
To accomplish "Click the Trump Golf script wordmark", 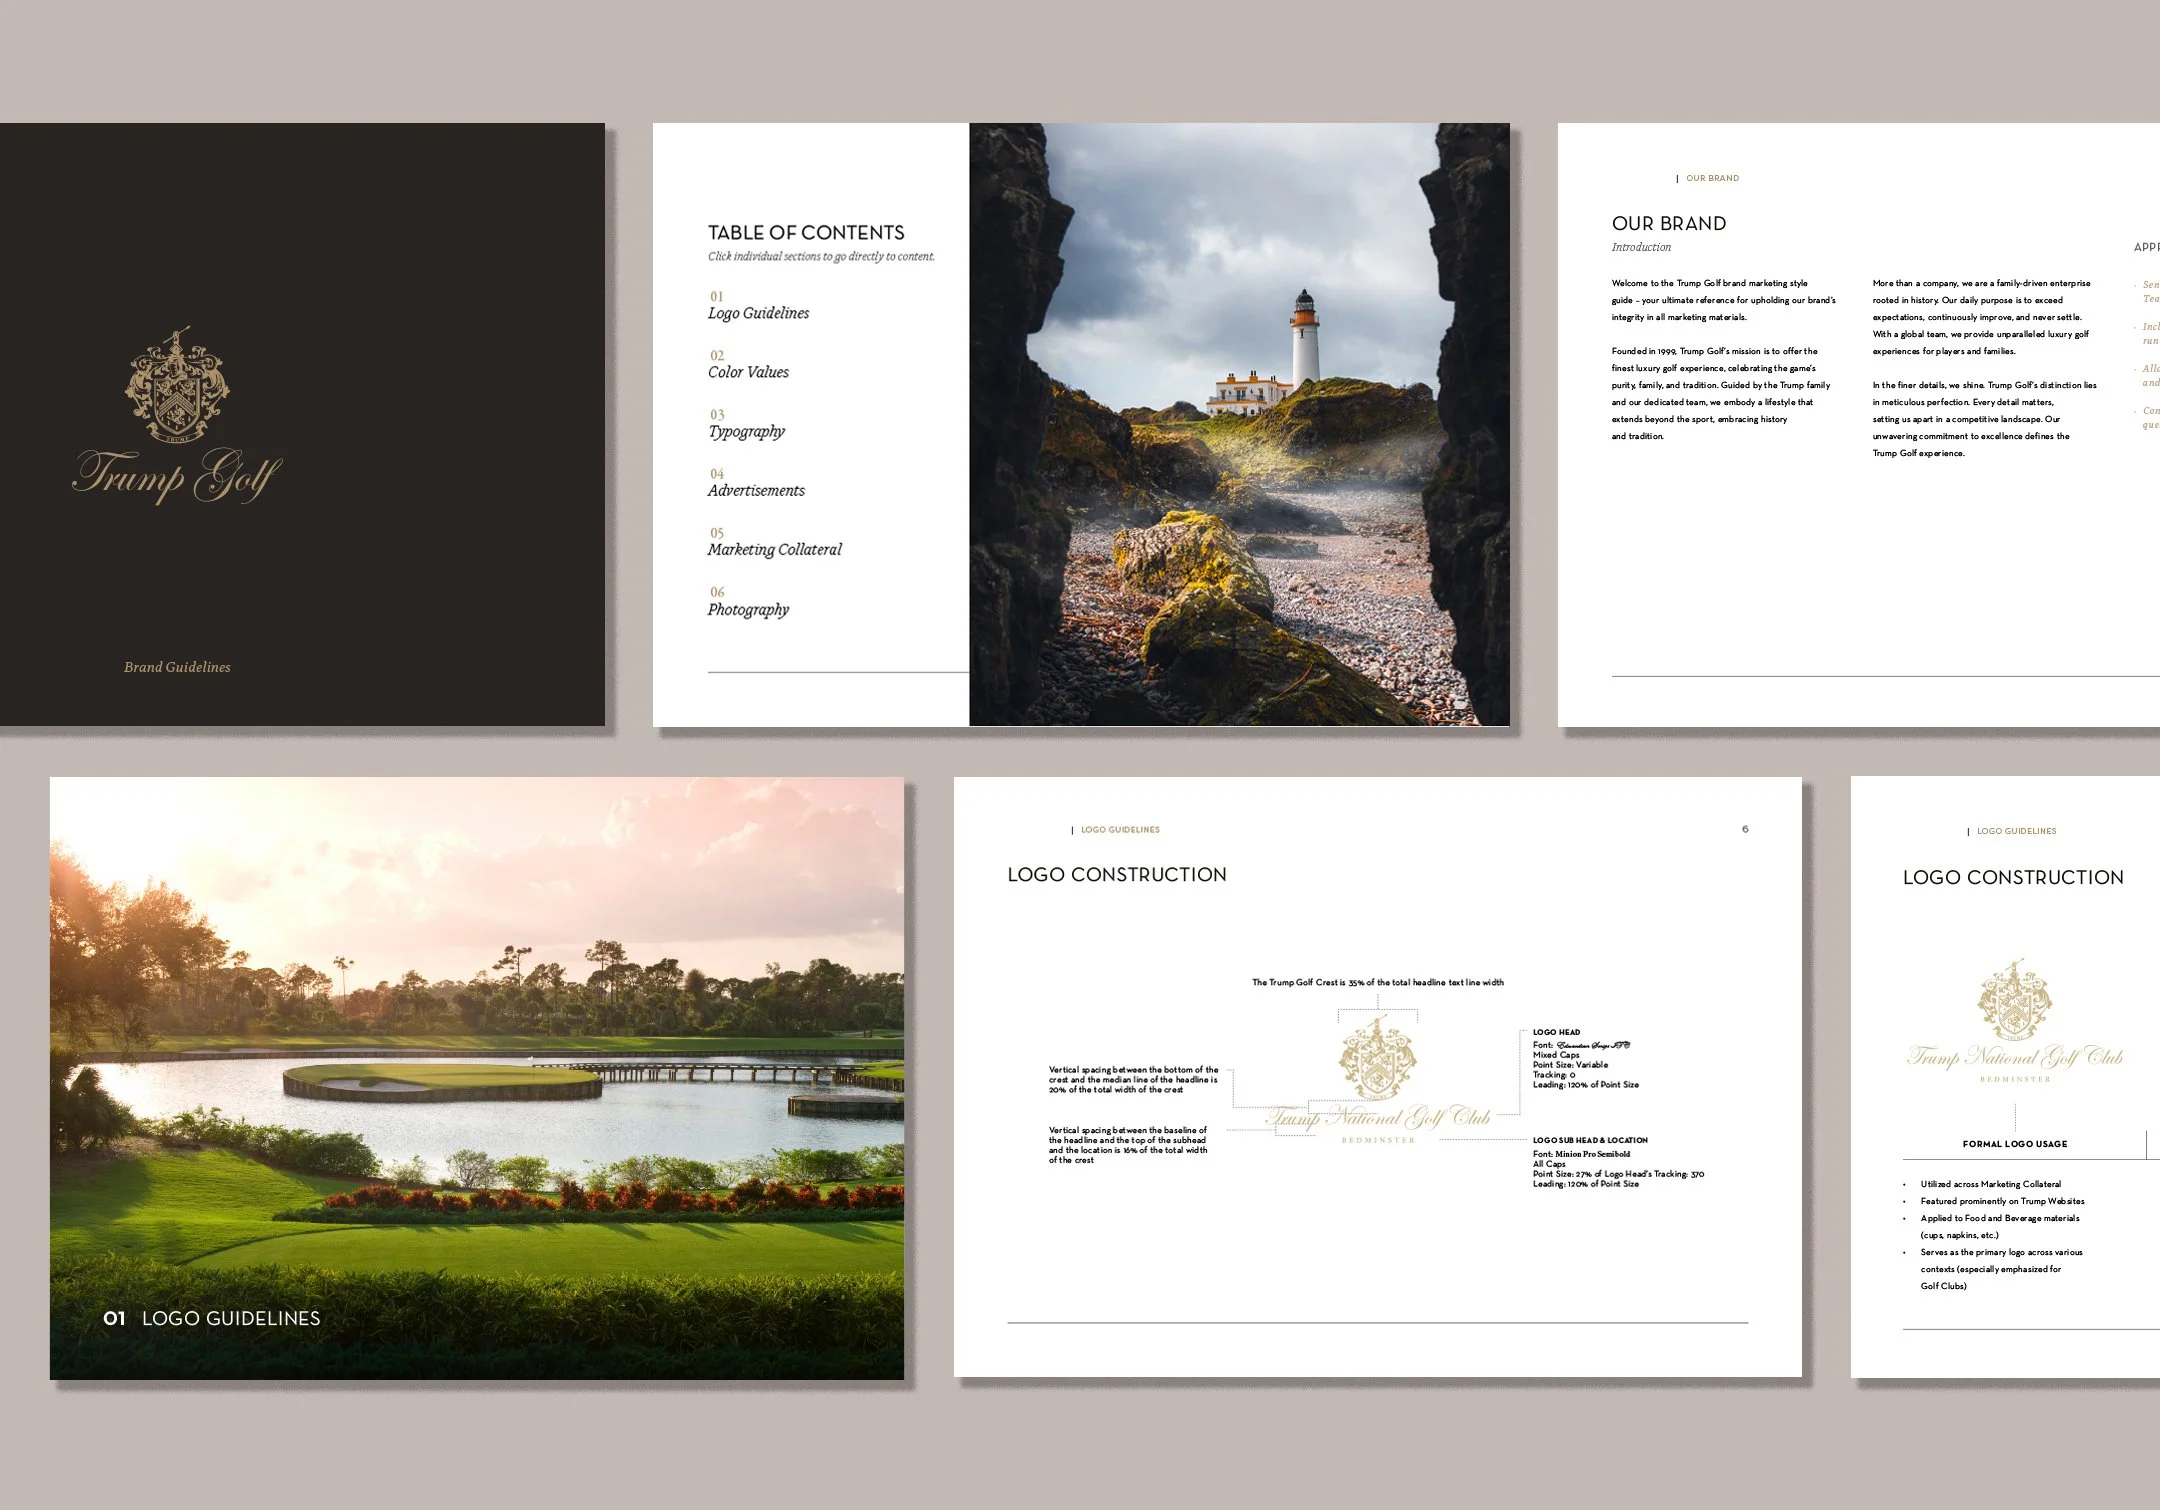I will tap(177, 475).
